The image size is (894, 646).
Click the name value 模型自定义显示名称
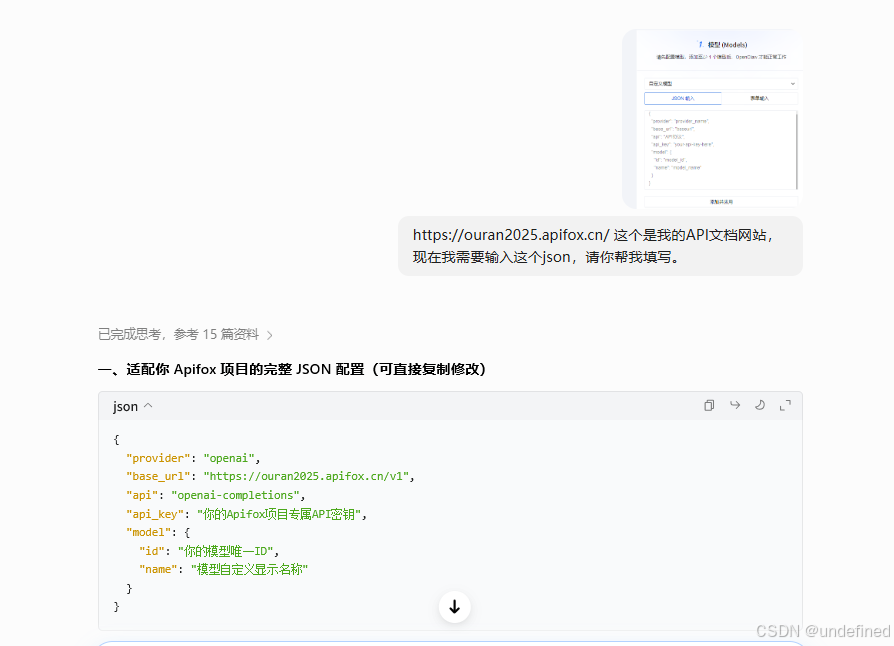249,570
